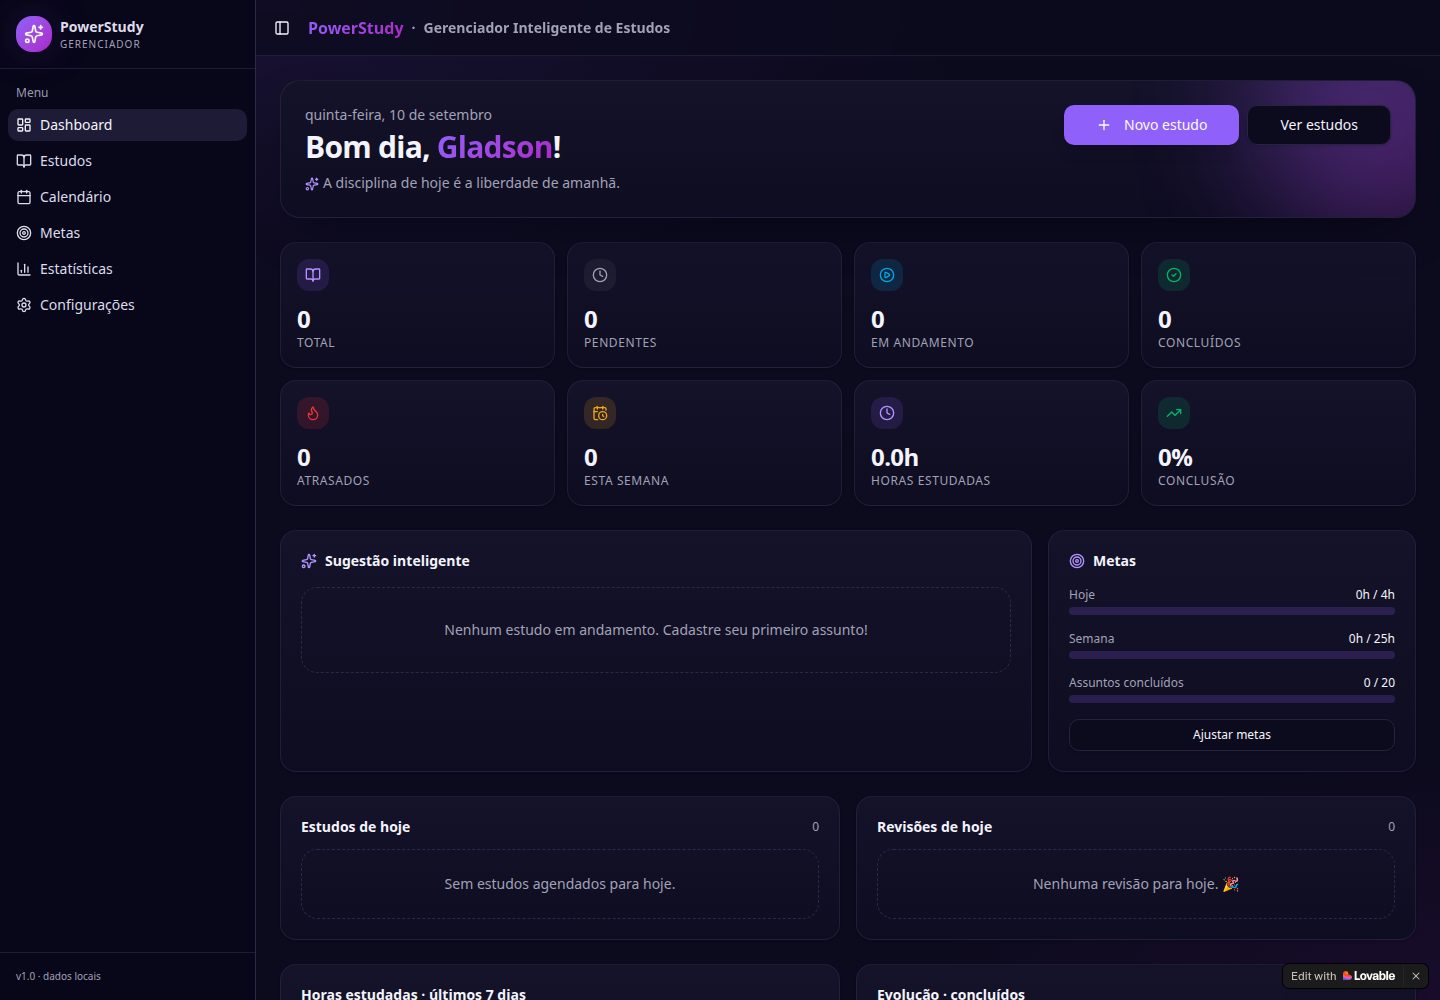
Task: Go to the Metas sidebar page
Action: click(127, 233)
